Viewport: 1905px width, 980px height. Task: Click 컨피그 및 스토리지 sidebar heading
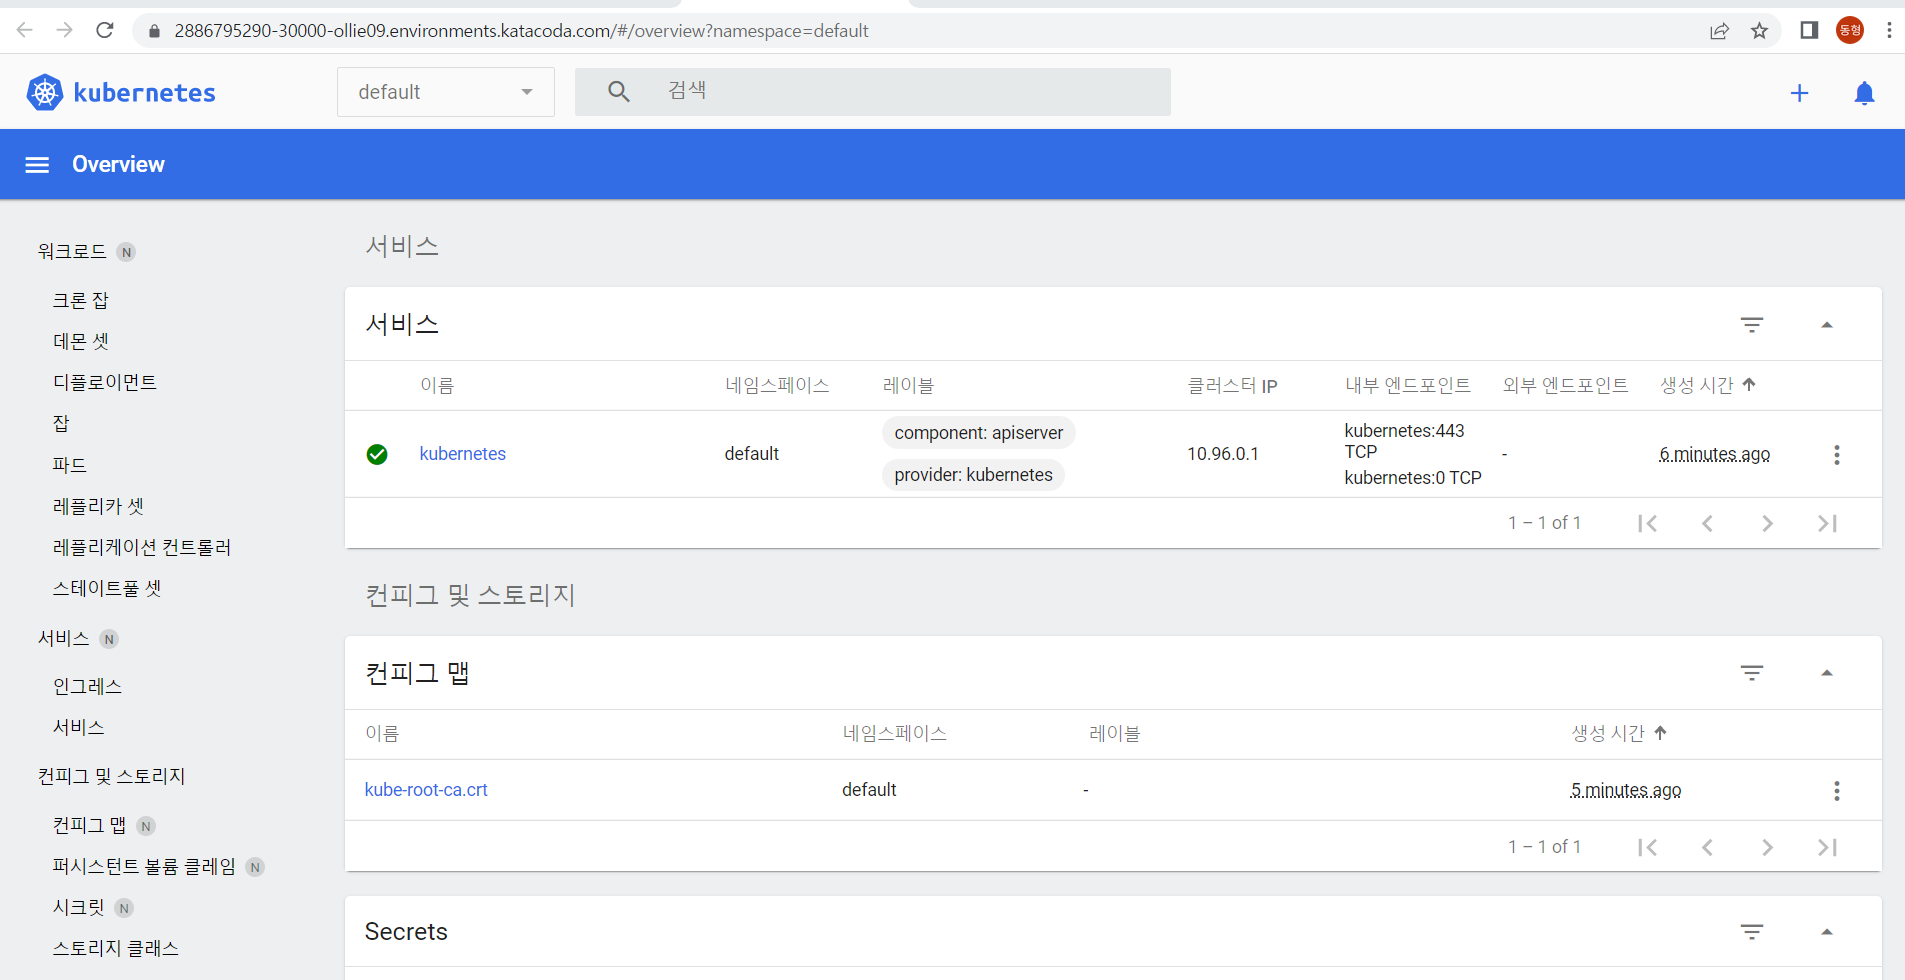112,776
